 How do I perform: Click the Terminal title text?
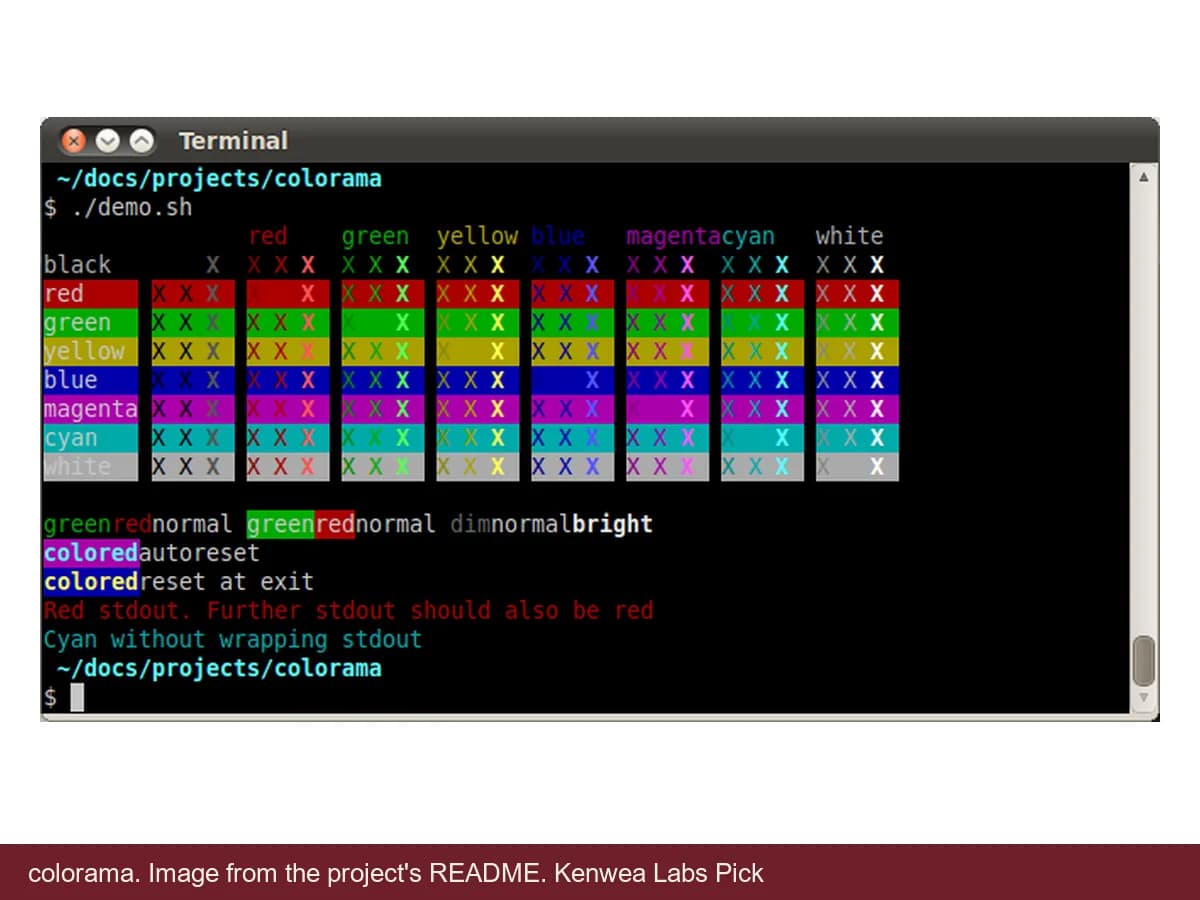tap(233, 141)
